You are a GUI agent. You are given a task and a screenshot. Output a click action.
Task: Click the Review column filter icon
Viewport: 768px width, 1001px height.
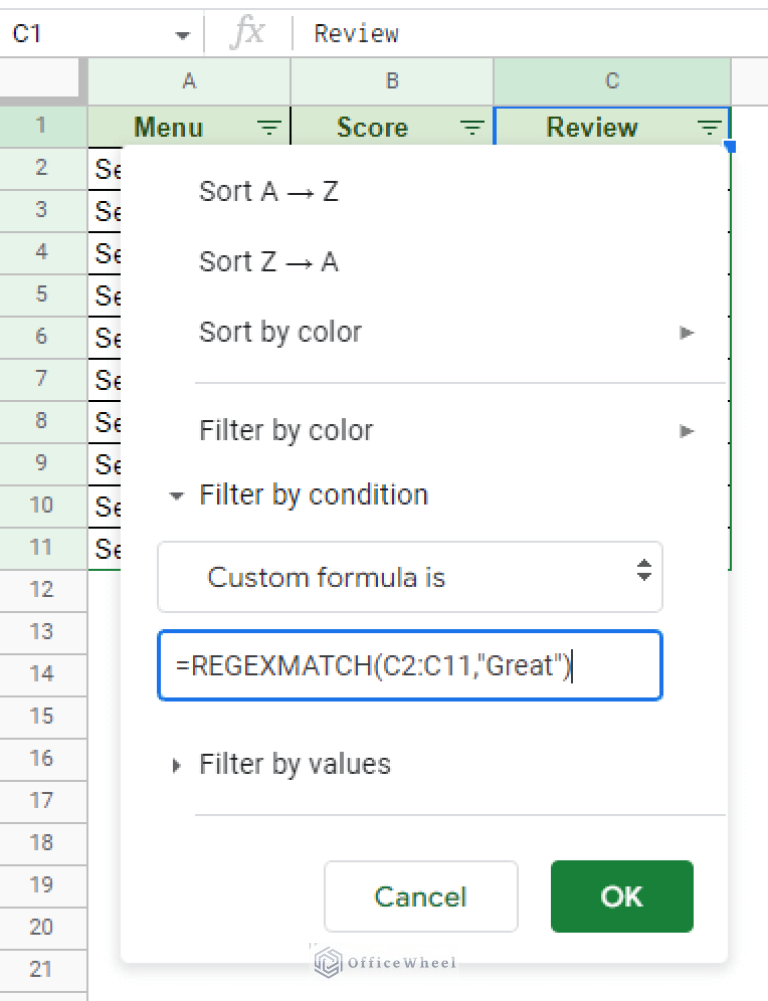710,127
